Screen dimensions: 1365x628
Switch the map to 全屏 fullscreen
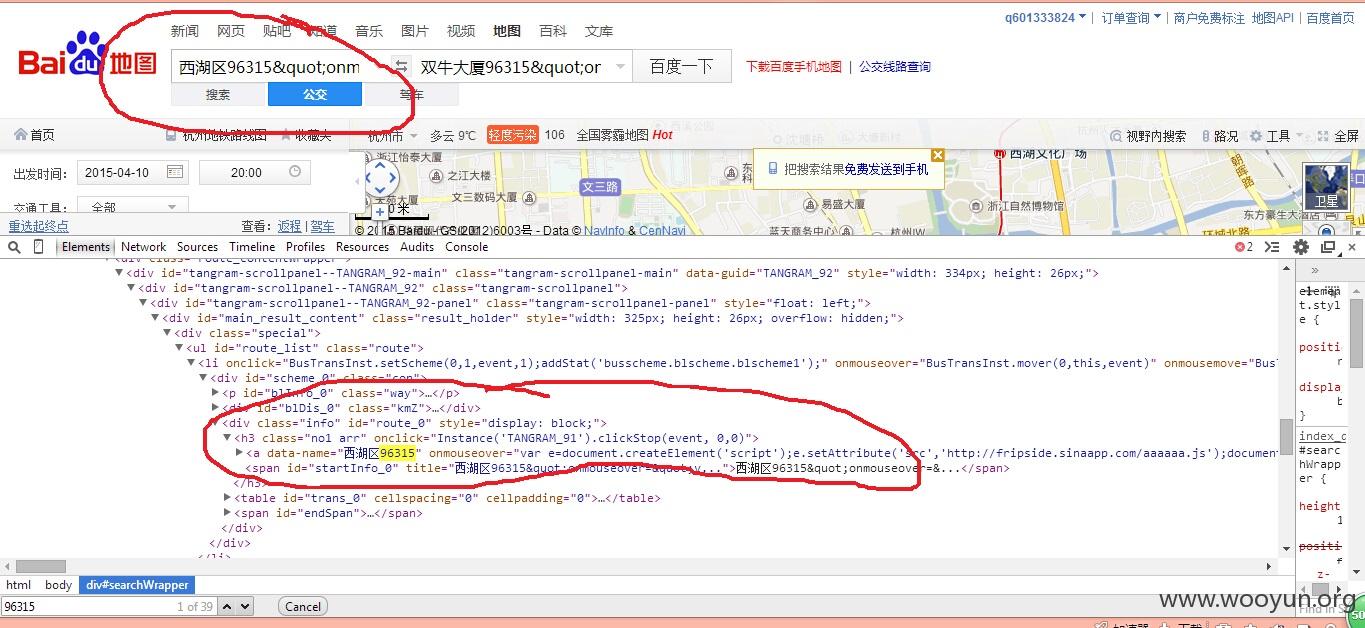pos(1338,136)
